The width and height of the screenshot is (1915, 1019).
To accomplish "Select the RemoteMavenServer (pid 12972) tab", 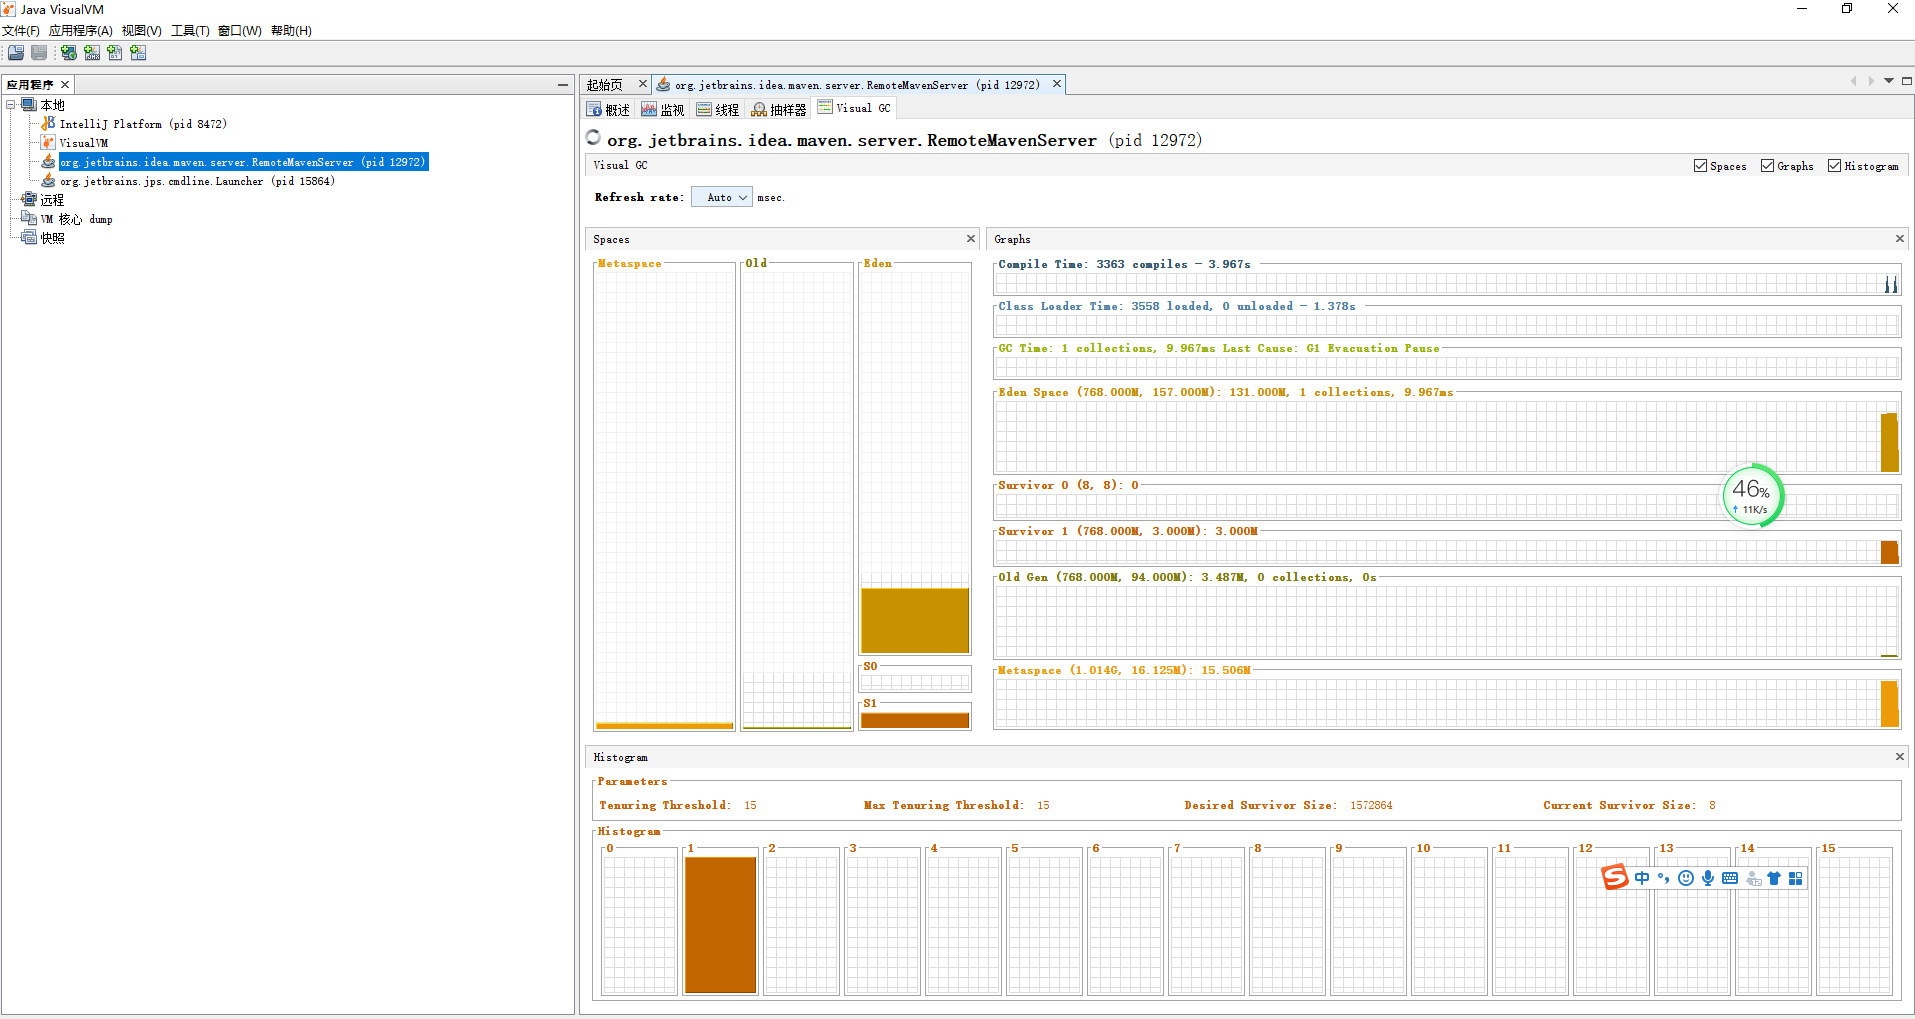I will (856, 85).
